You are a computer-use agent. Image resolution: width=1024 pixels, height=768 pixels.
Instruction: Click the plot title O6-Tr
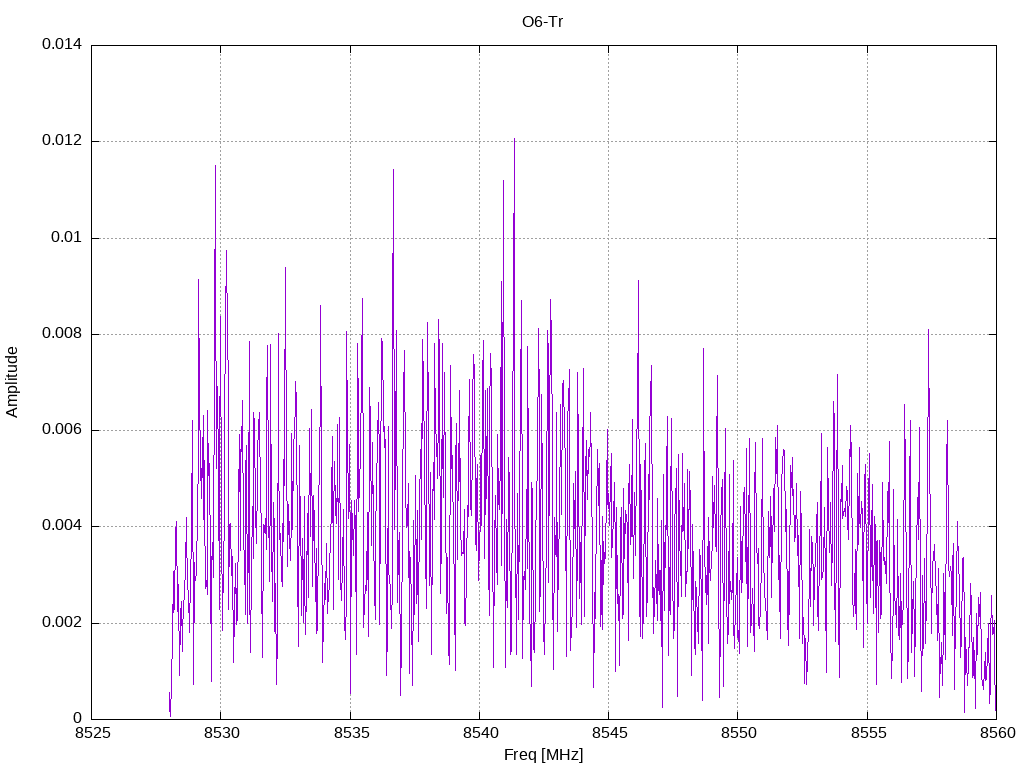[x=542, y=22]
